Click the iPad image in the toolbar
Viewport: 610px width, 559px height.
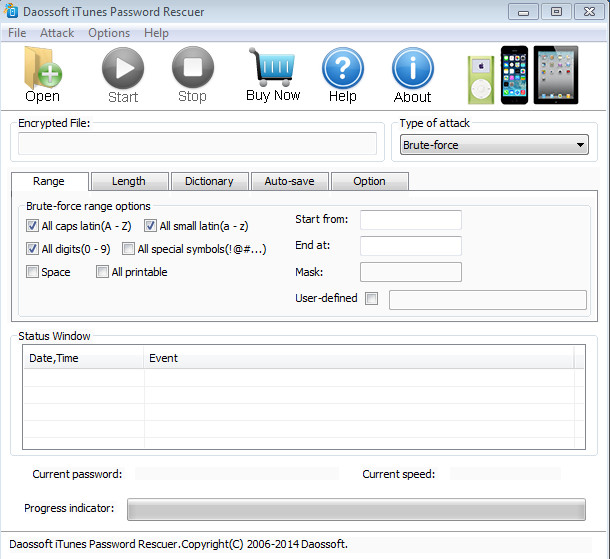[556, 75]
